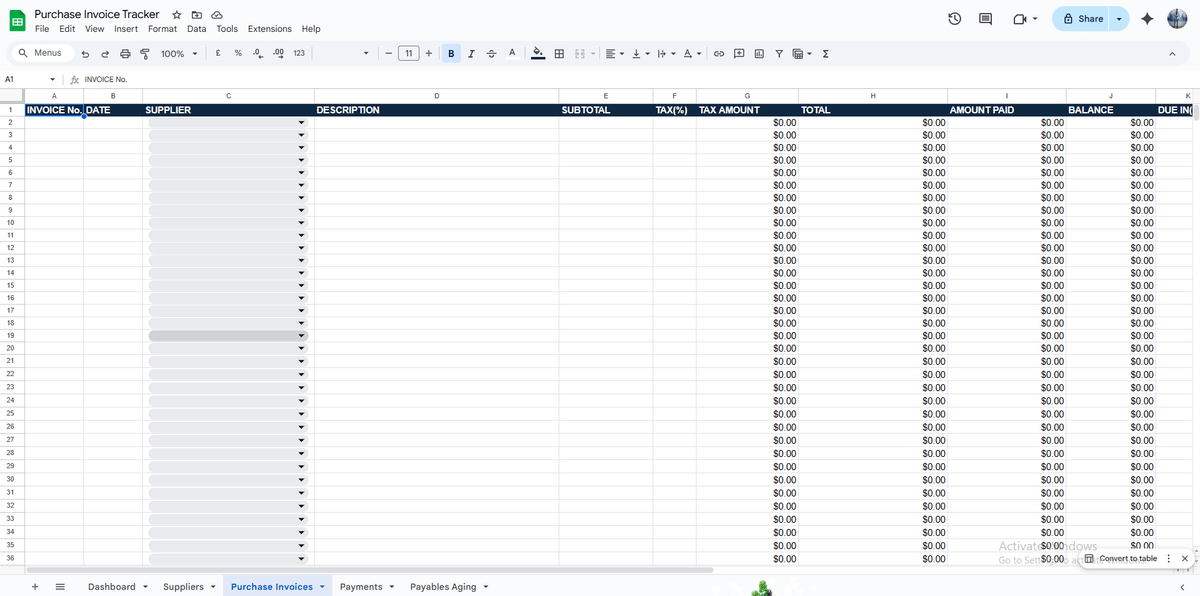Click the Create a filter icon
This screenshot has width=1200, height=596.
click(778, 54)
